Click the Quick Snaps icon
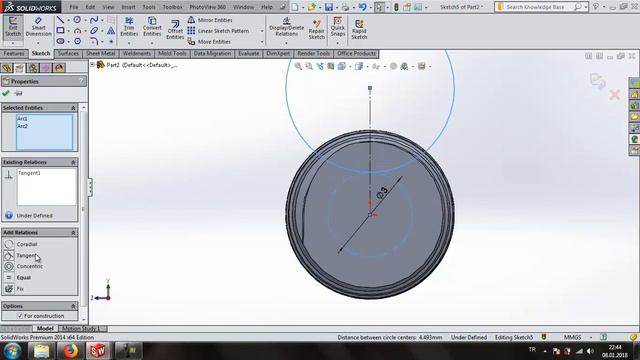The image size is (640, 360). pos(338,26)
